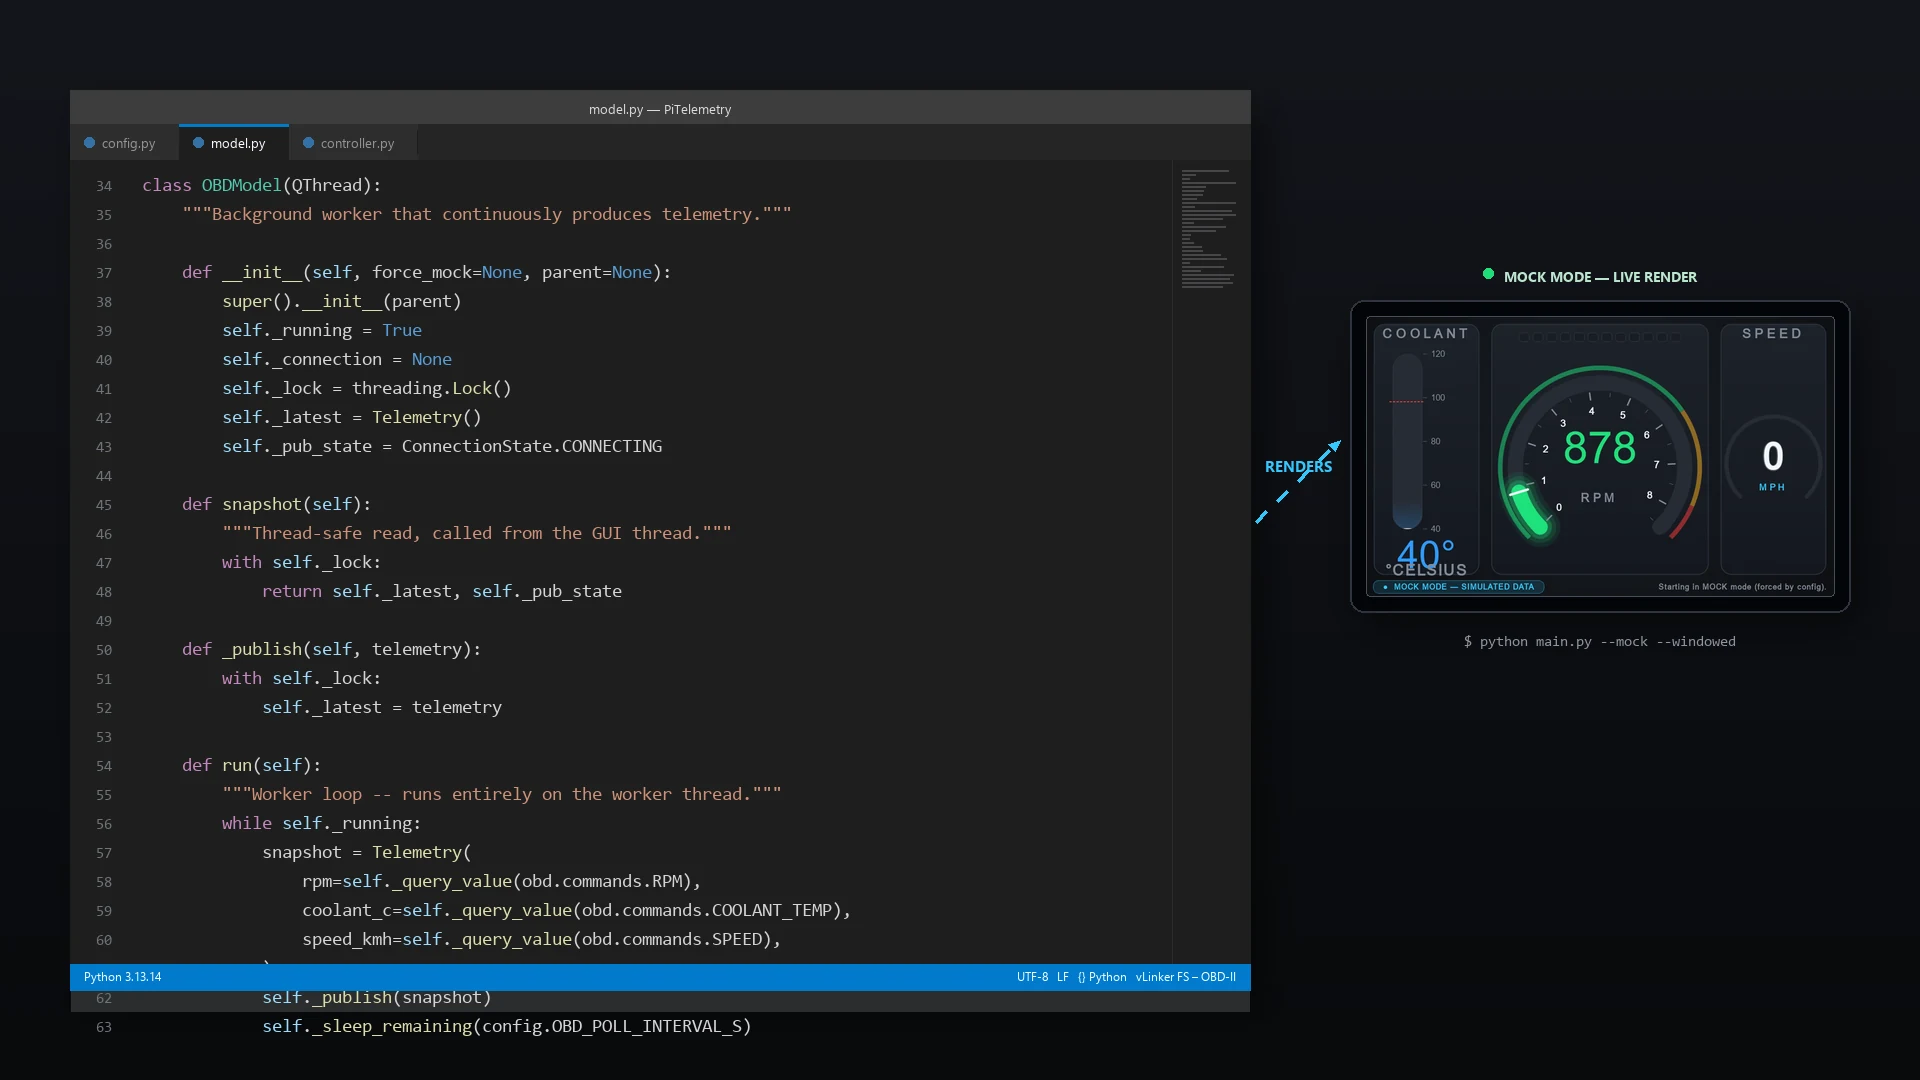Screen dimensions: 1920x1080
Task: Click line number 34 in the gutter
Action: pyautogui.click(x=104, y=186)
